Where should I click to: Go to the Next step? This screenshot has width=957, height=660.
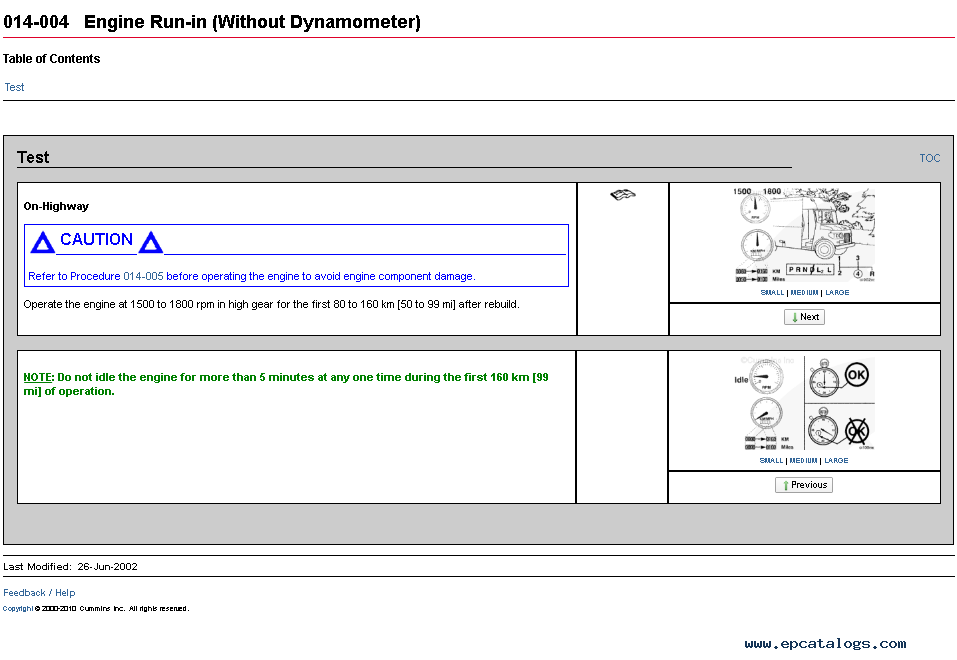click(804, 317)
